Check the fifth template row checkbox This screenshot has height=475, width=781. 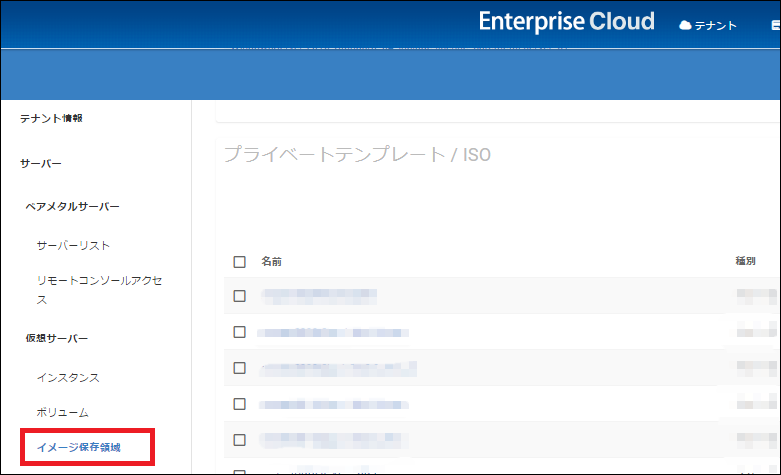[x=239, y=440]
